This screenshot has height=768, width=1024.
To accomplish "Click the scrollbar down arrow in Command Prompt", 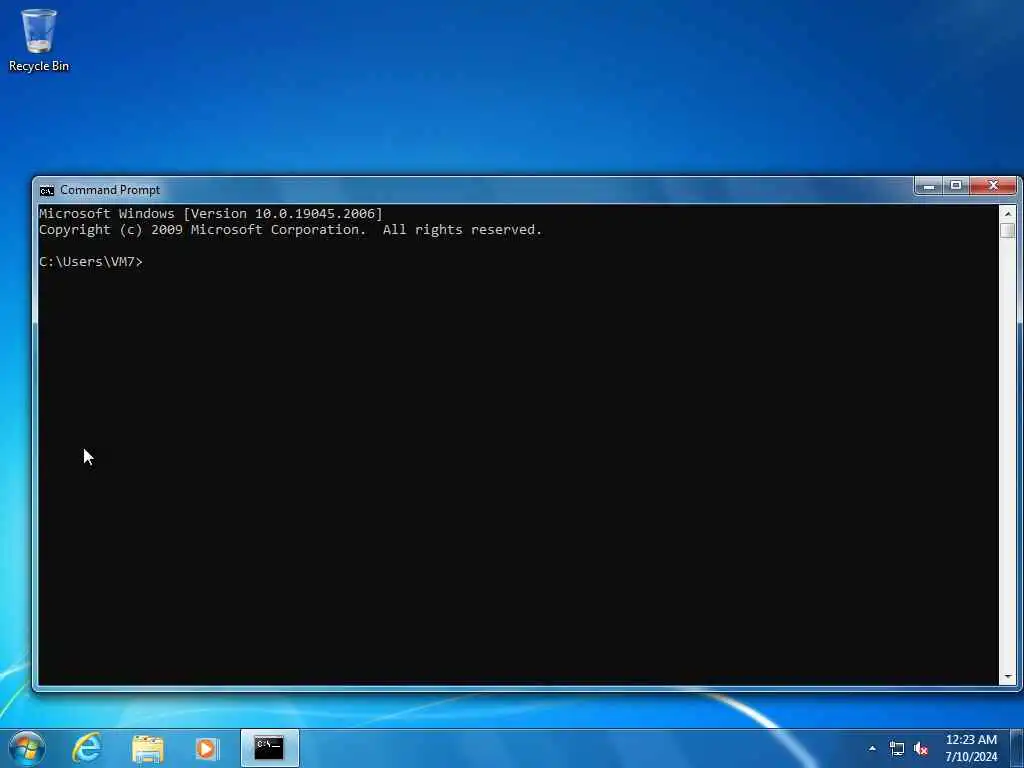I will tap(1007, 677).
